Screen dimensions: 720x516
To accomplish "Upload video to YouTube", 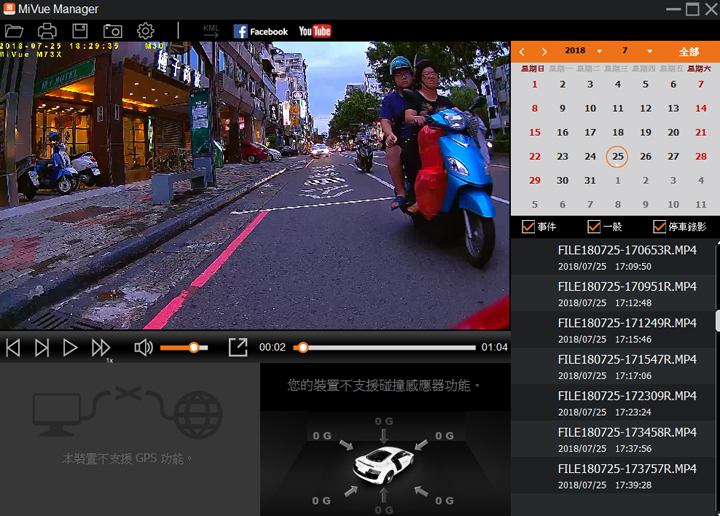I will (315, 31).
